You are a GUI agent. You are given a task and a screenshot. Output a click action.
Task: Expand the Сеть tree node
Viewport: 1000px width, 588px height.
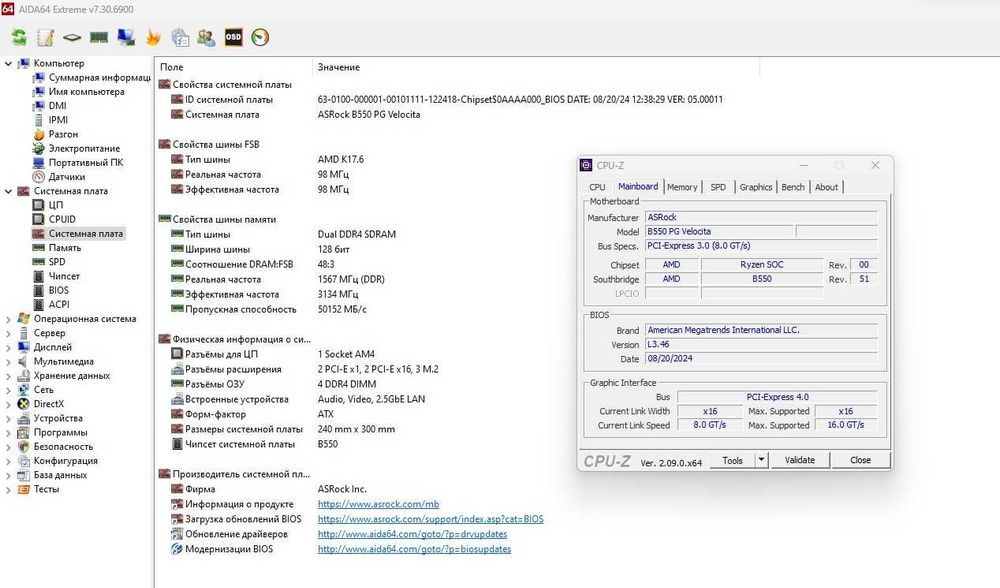coord(8,390)
